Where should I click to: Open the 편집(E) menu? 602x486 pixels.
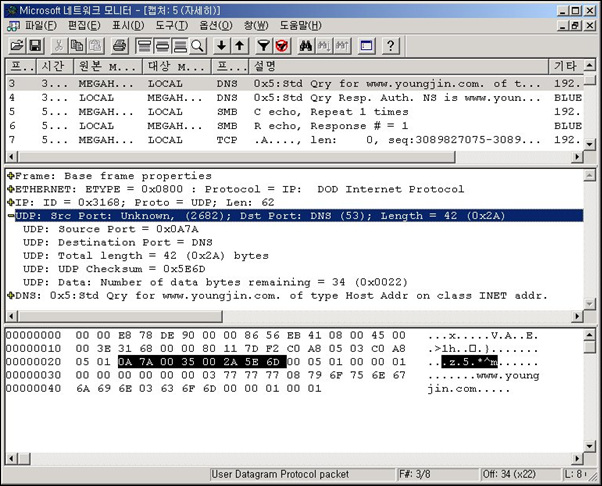84,26
